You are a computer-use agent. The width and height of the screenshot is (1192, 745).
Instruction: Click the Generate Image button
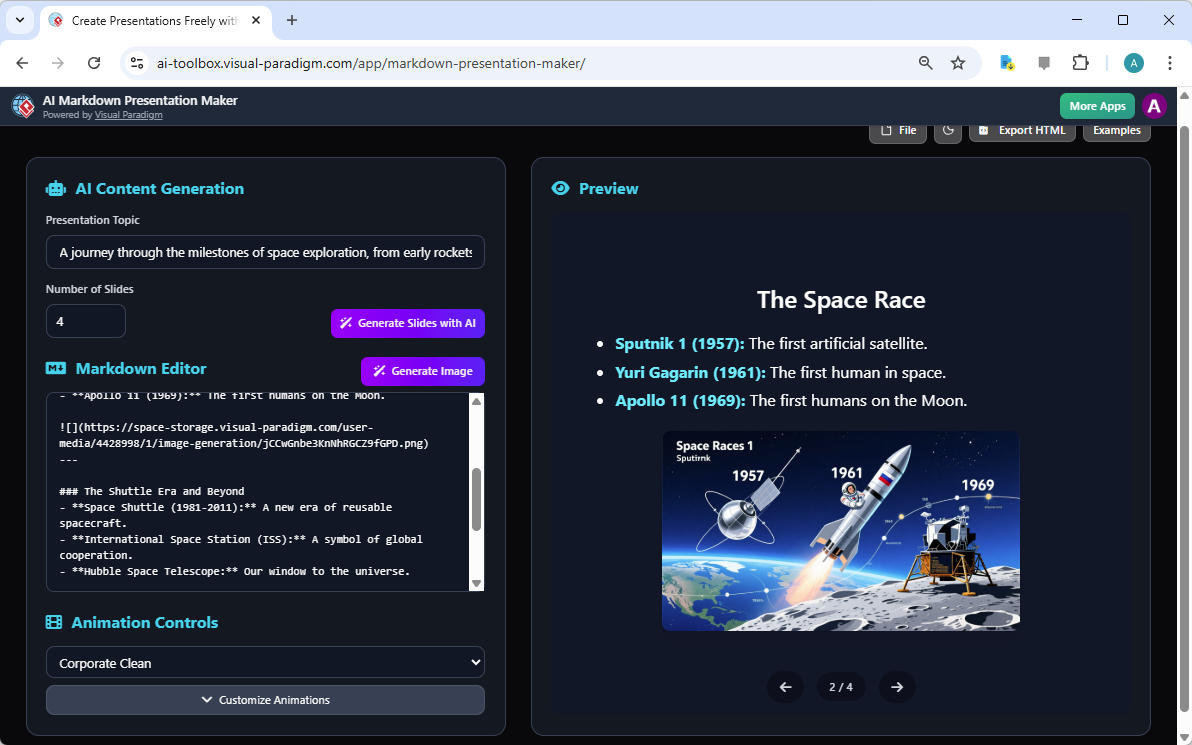tap(422, 371)
